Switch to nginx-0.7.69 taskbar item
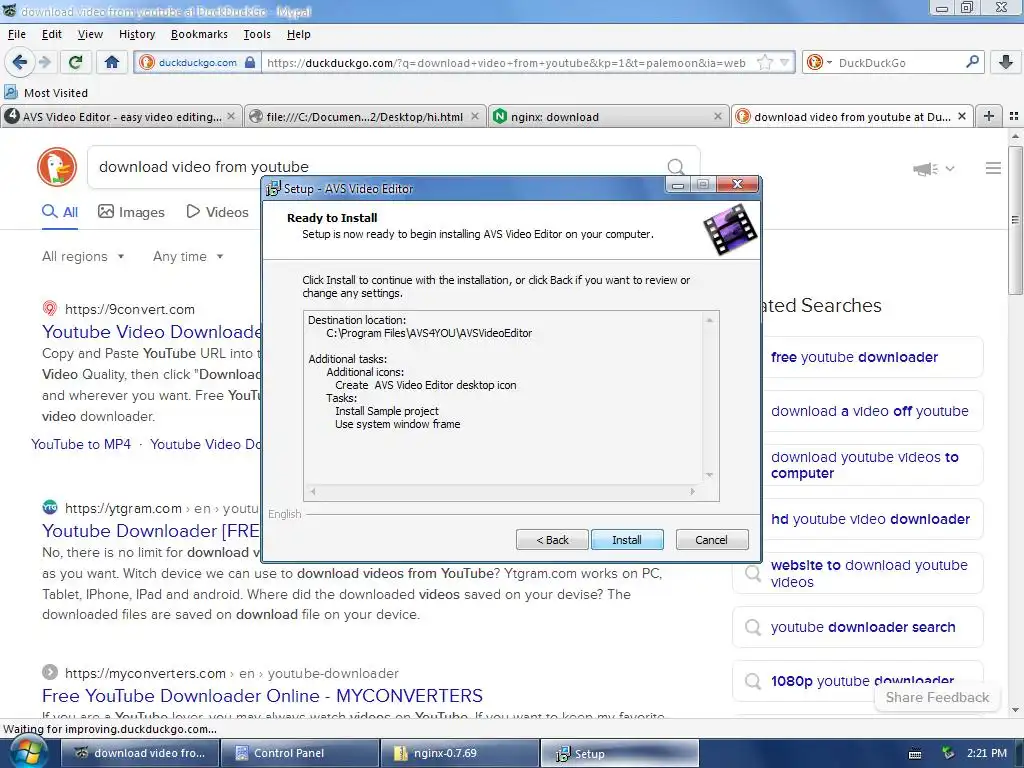 coord(460,753)
